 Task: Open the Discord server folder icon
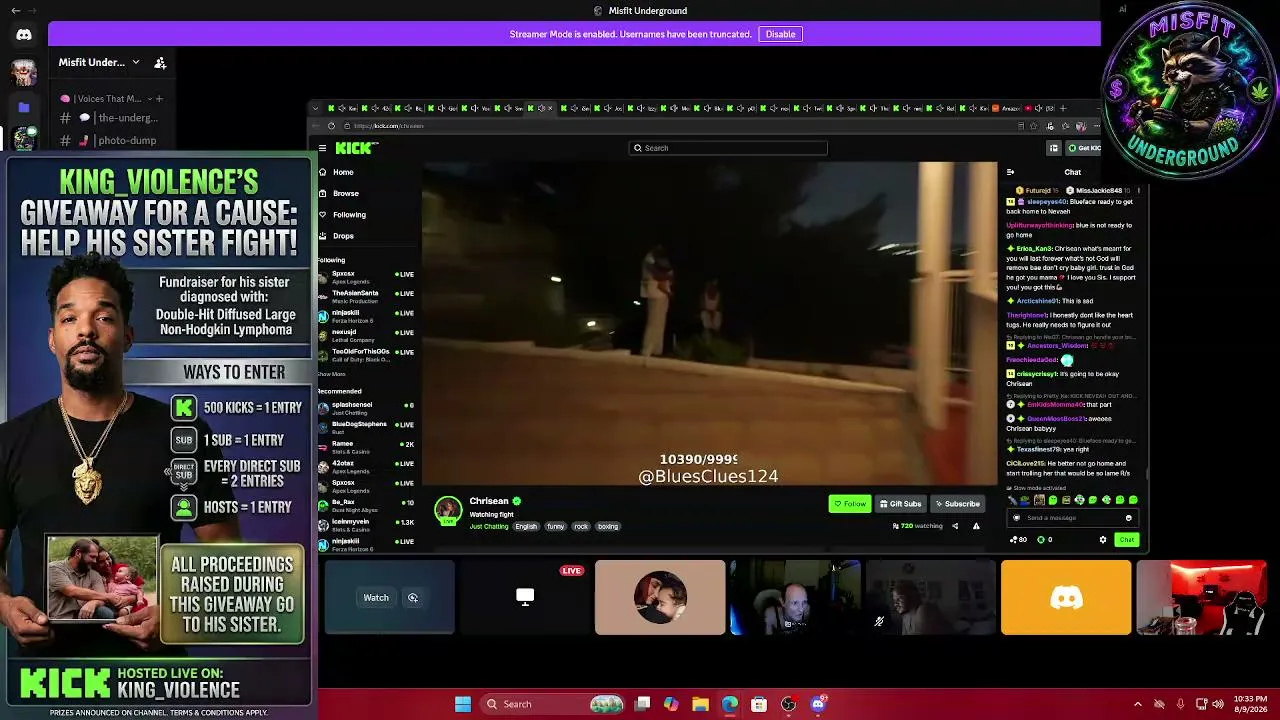point(24,107)
